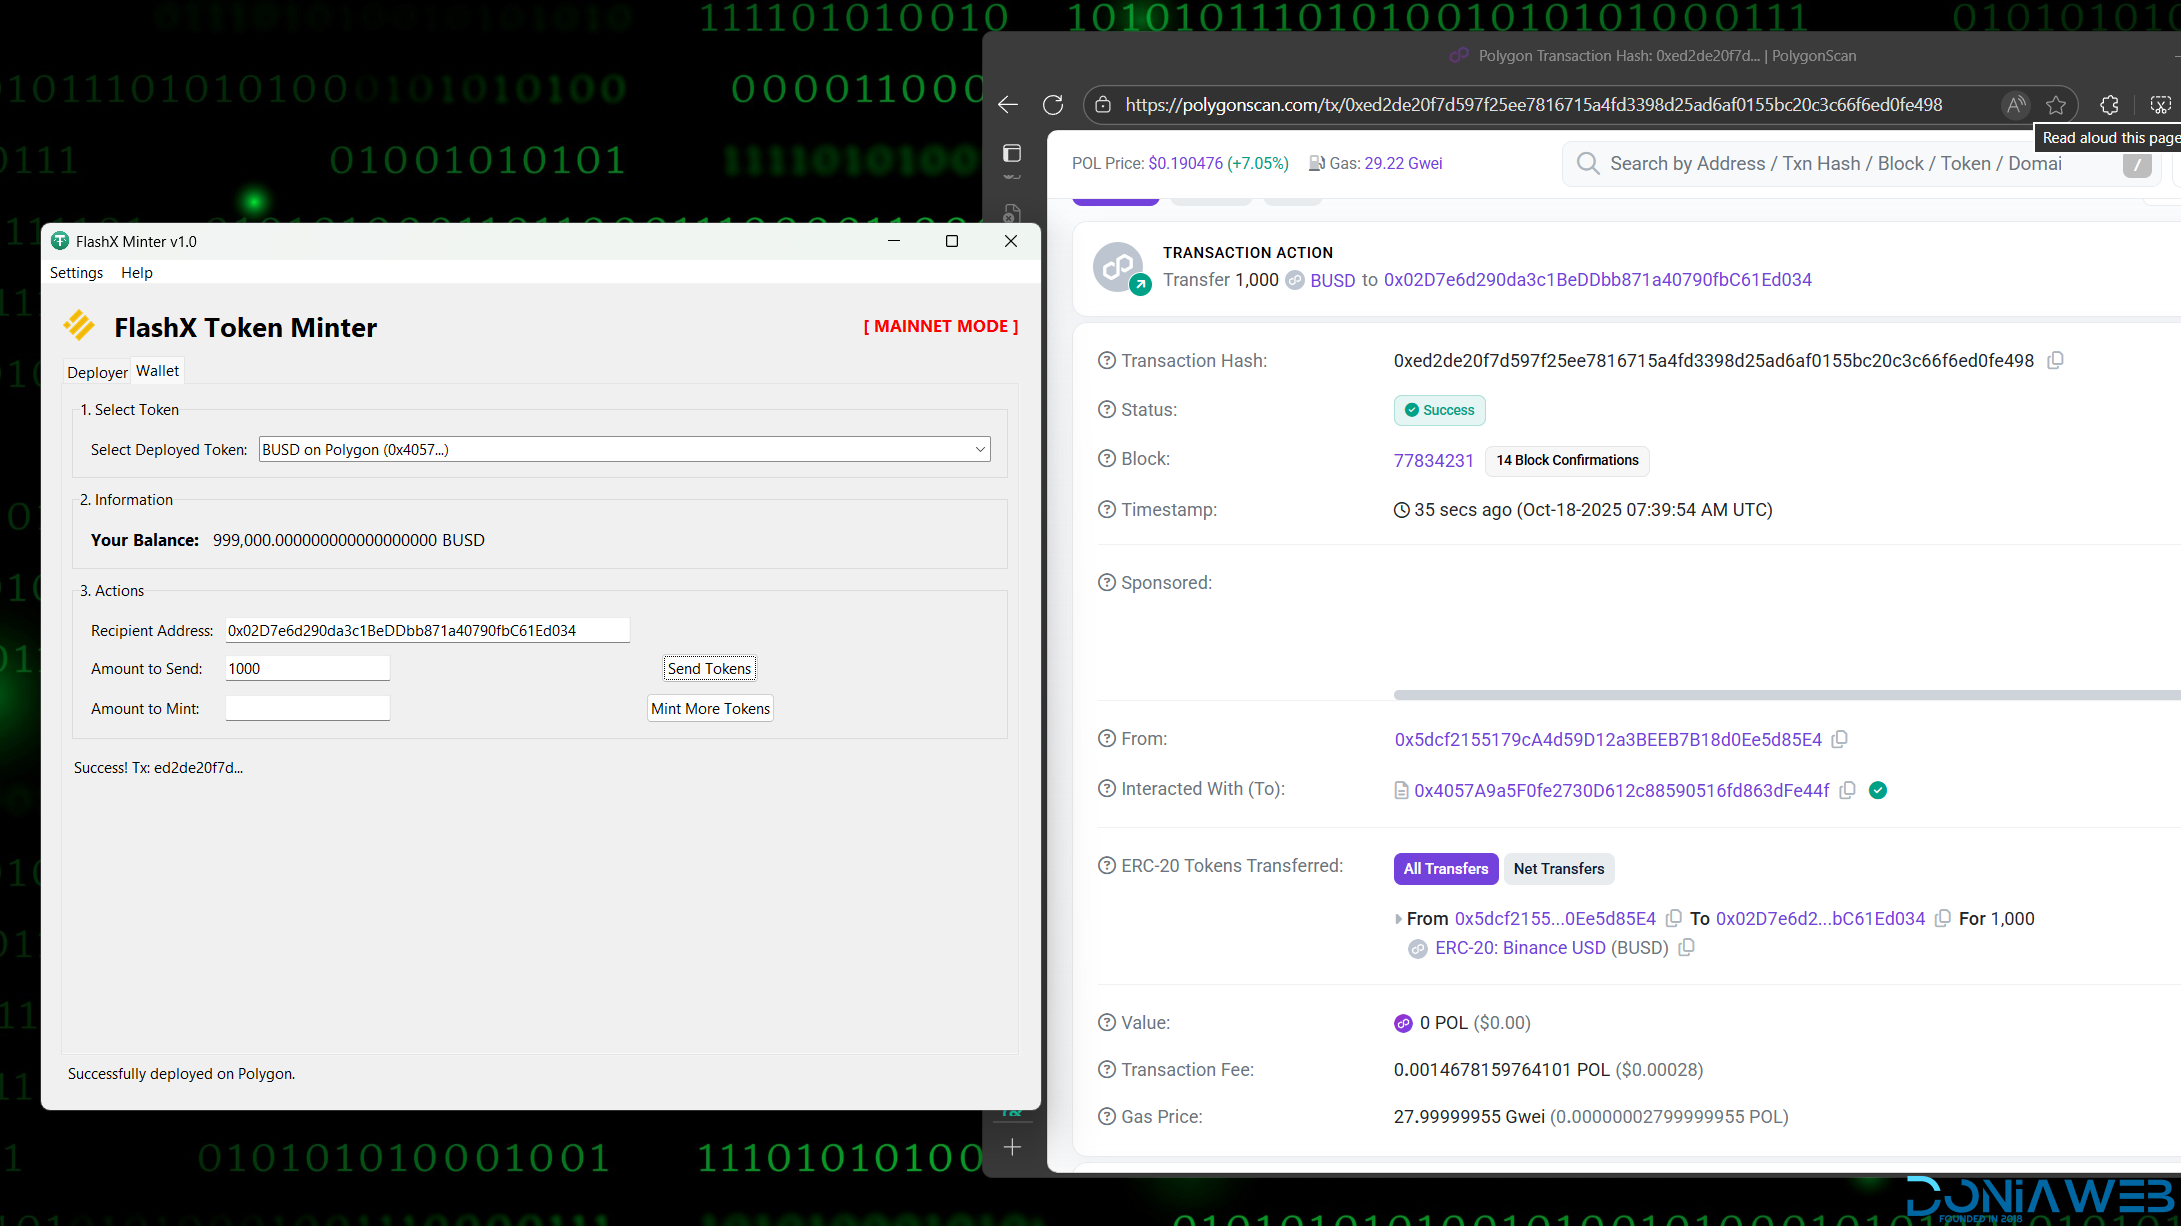This screenshot has height=1226, width=2181.
Task: Click the browser refresh icon
Action: tap(1053, 105)
